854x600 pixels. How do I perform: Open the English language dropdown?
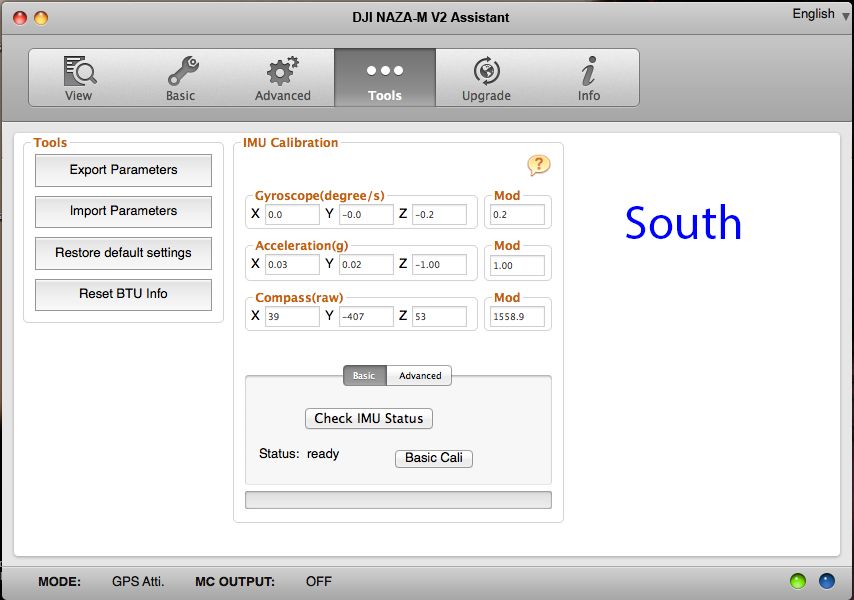pyautogui.click(x=820, y=14)
